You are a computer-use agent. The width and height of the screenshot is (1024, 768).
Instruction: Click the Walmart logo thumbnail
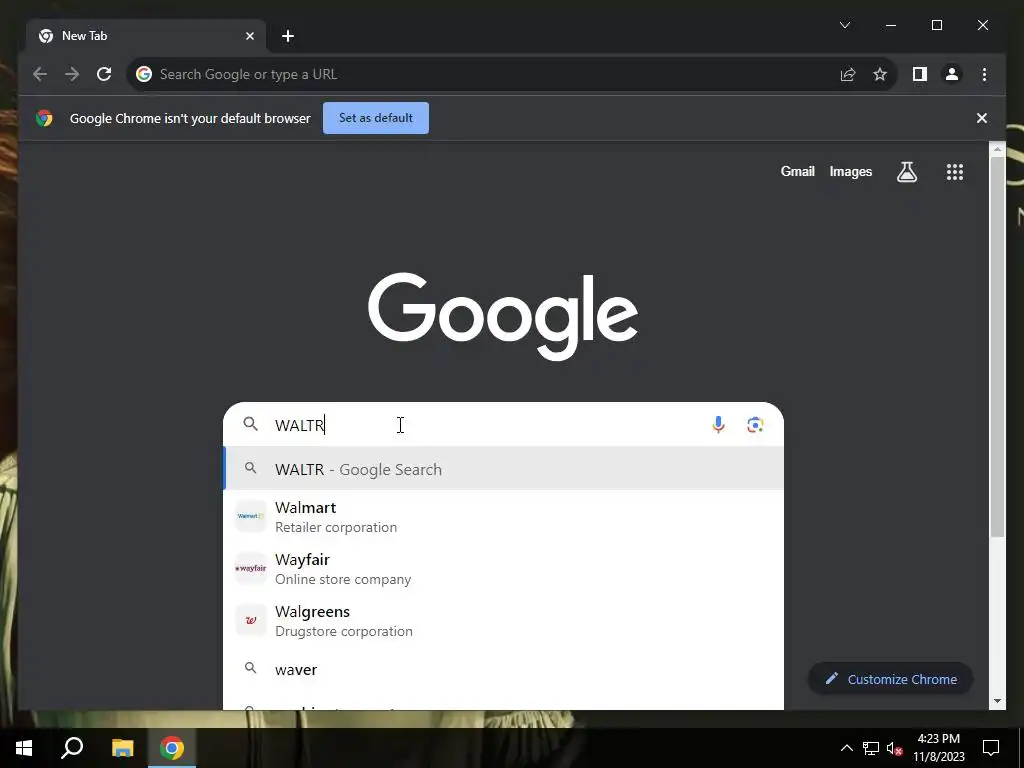(x=251, y=517)
